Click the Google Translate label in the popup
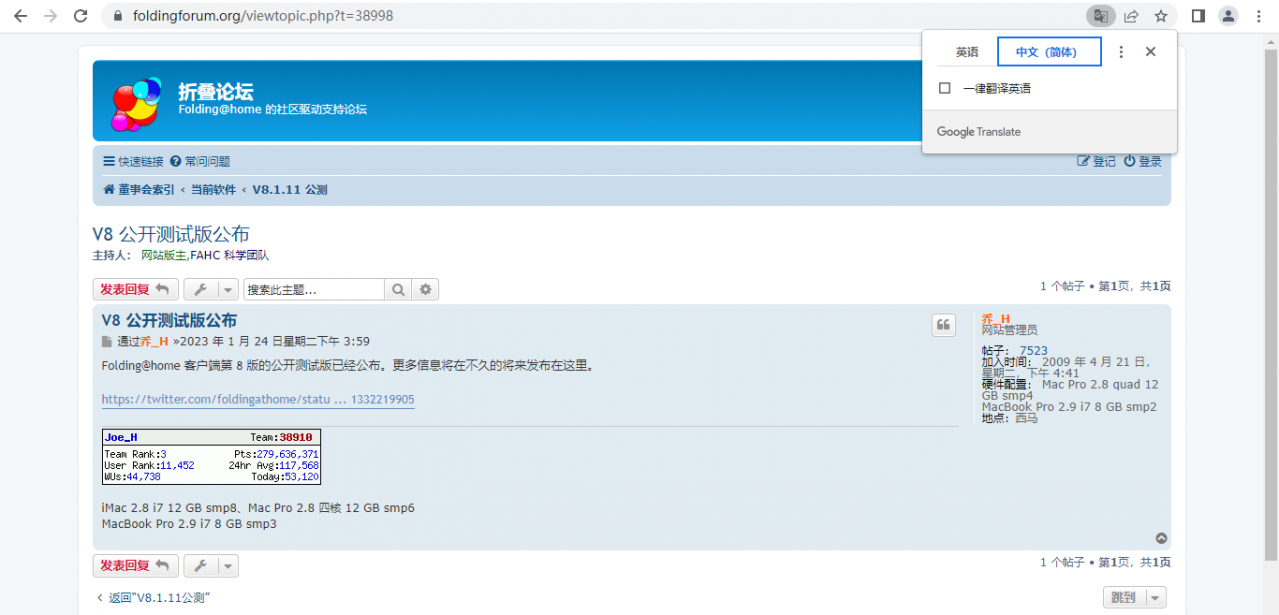The width and height of the screenshot is (1279, 615). point(979,132)
